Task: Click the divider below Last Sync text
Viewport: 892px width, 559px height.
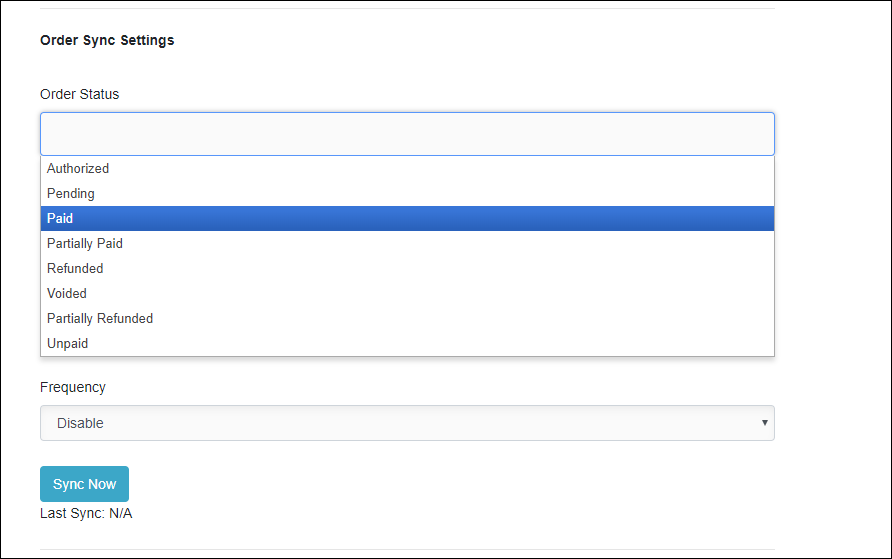Action: pos(407,549)
